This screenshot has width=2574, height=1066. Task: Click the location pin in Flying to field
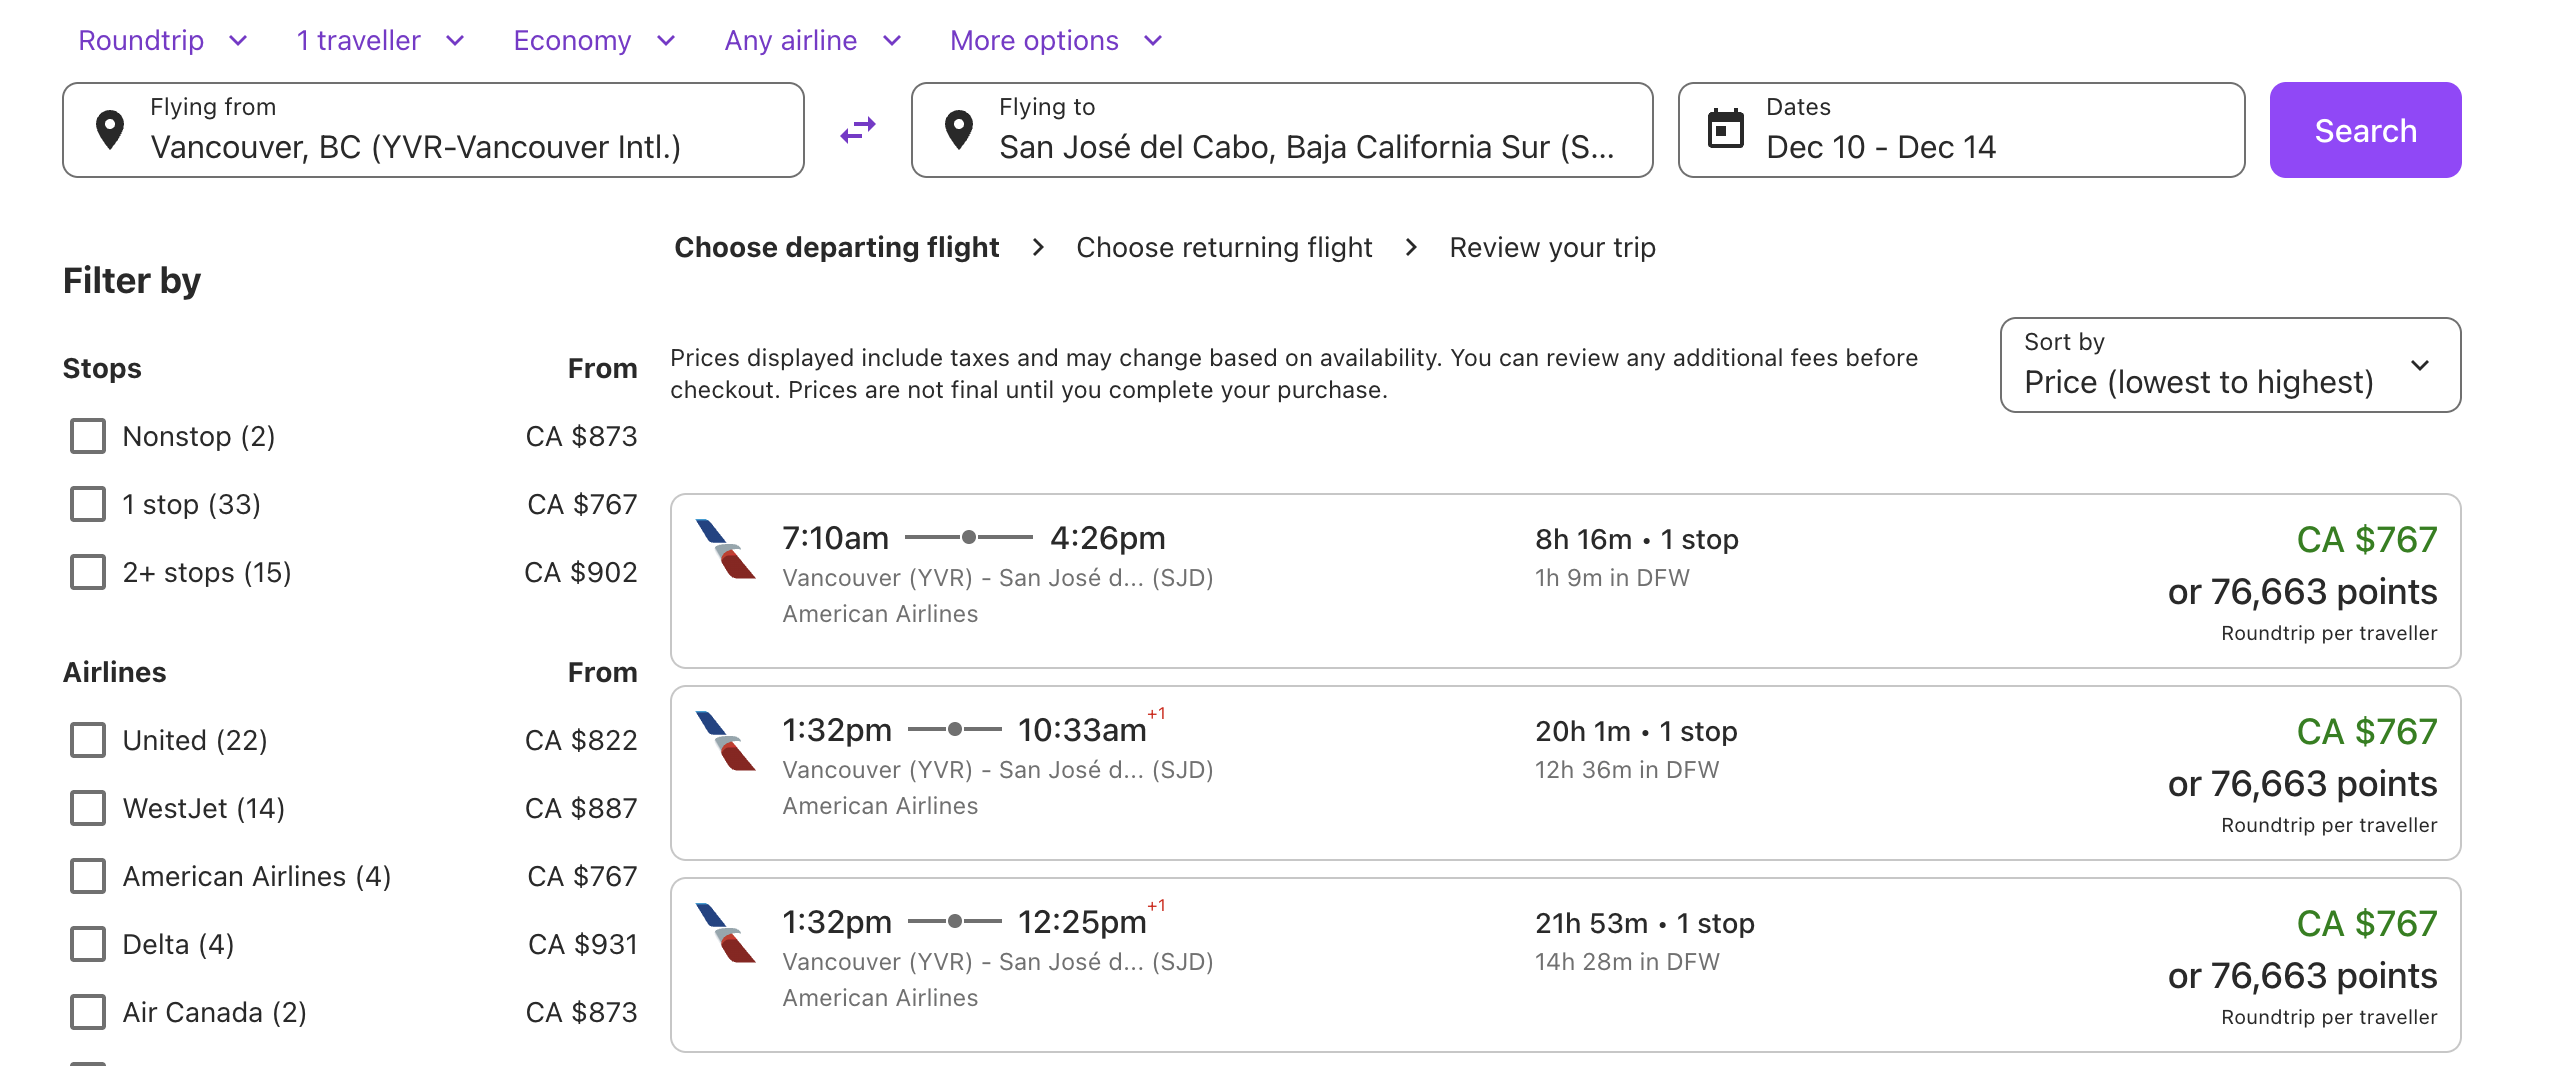[x=958, y=129]
